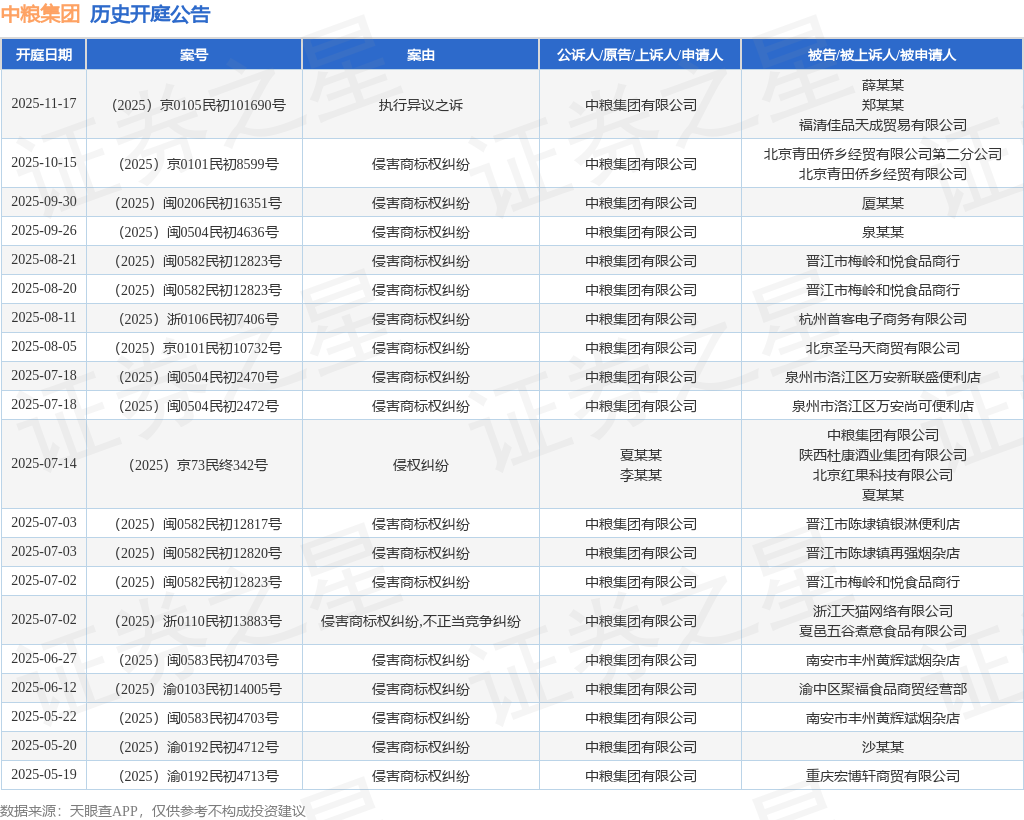The image size is (1024, 820).
Task: Select case number 京73民终342号
Action: pyautogui.click(x=199, y=465)
